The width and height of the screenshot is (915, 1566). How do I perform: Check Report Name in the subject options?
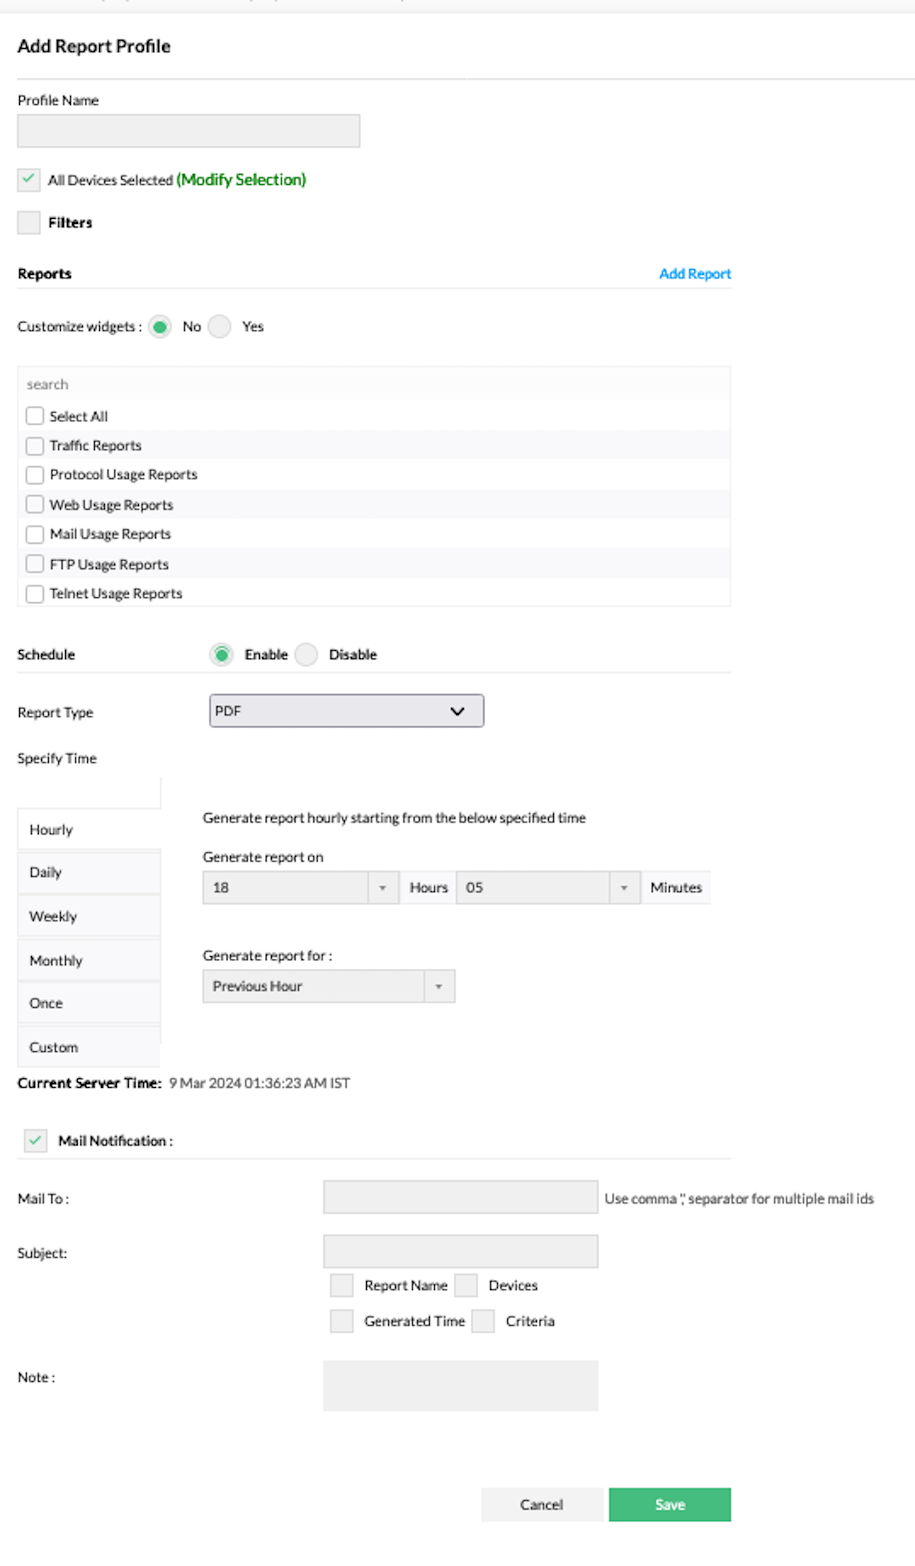coord(341,1285)
